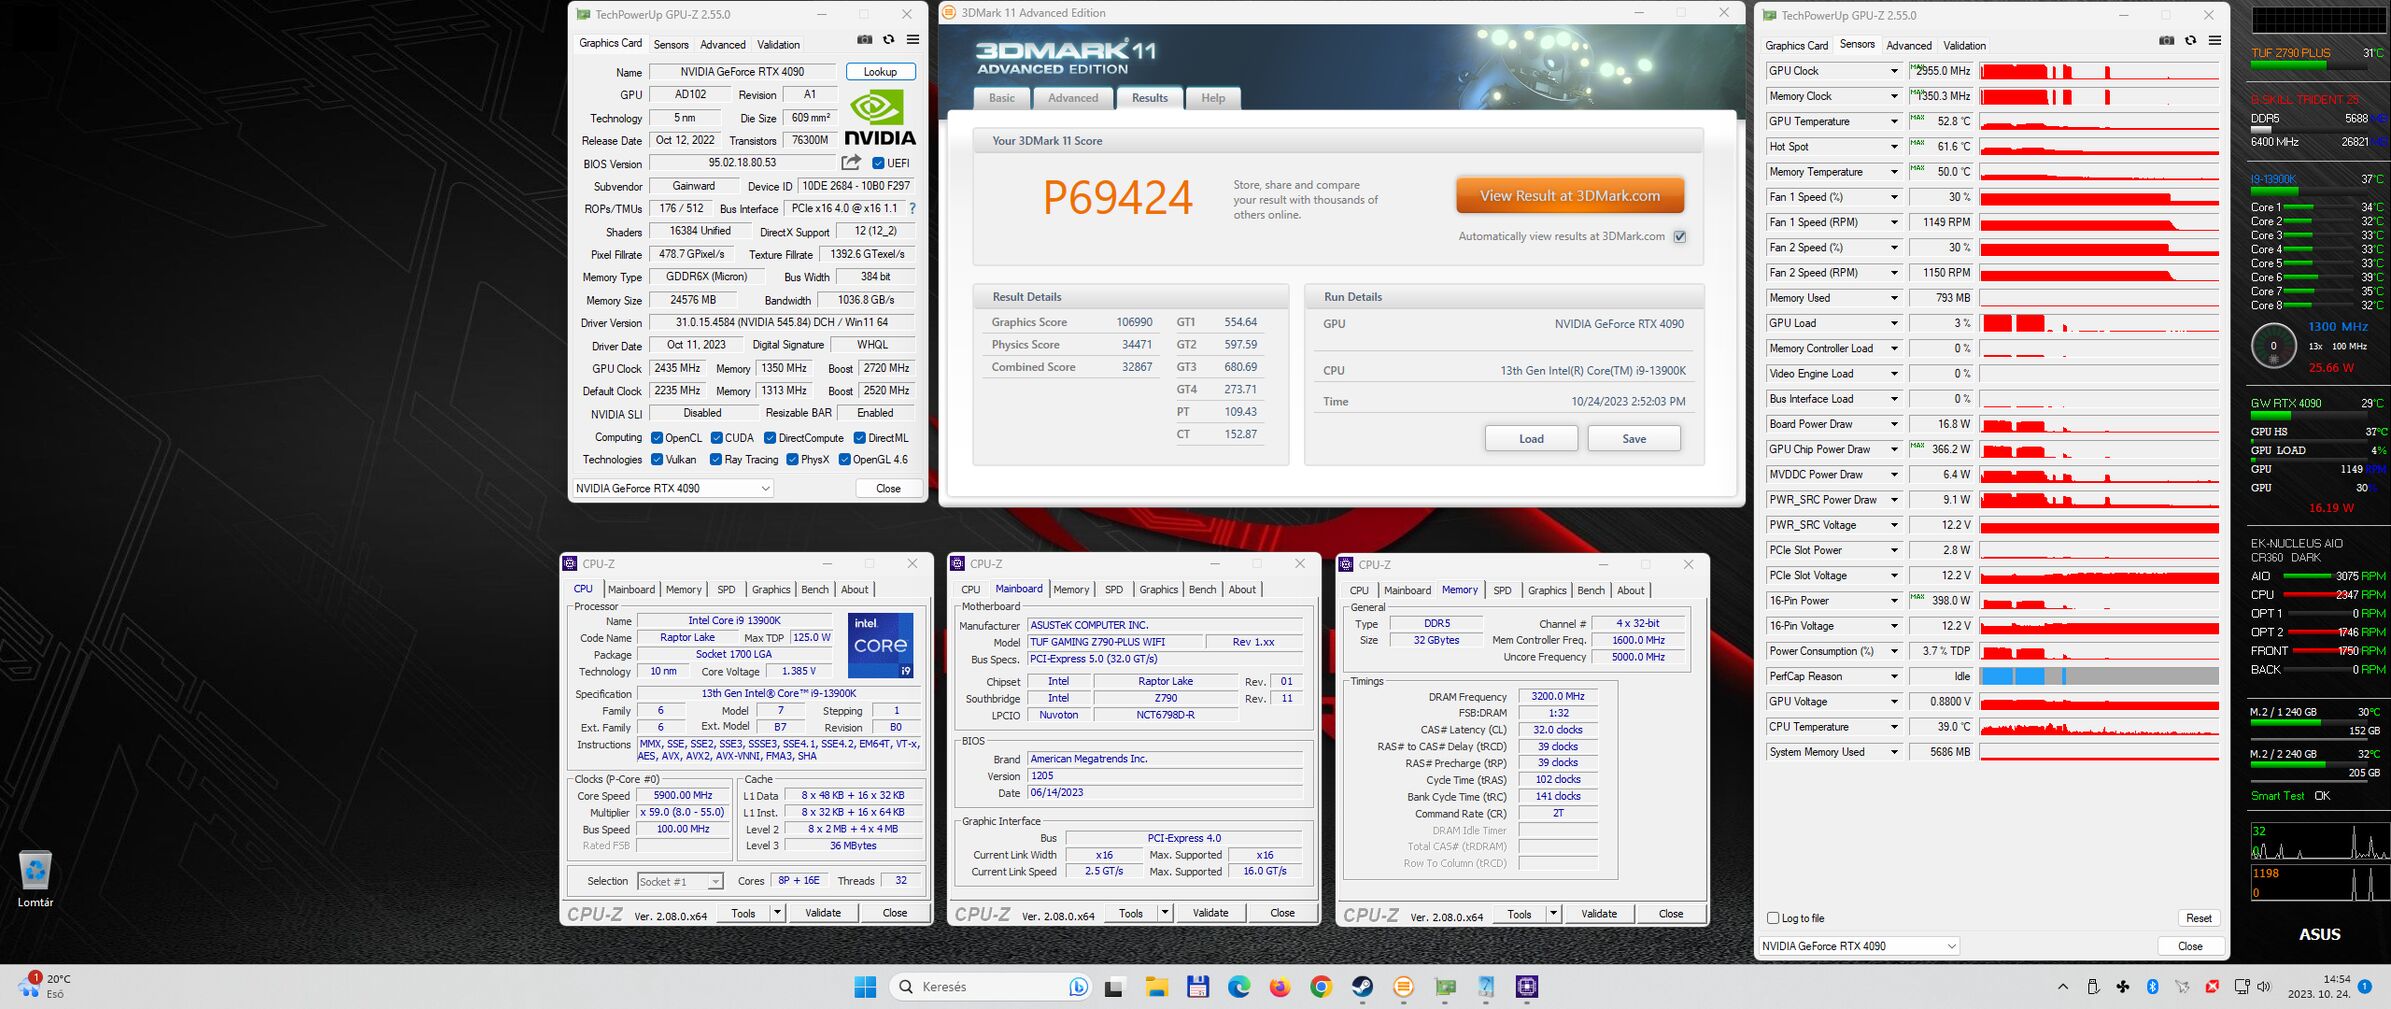Open Task View from the taskbar
Image resolution: width=2391 pixels, height=1009 pixels.
1114,987
